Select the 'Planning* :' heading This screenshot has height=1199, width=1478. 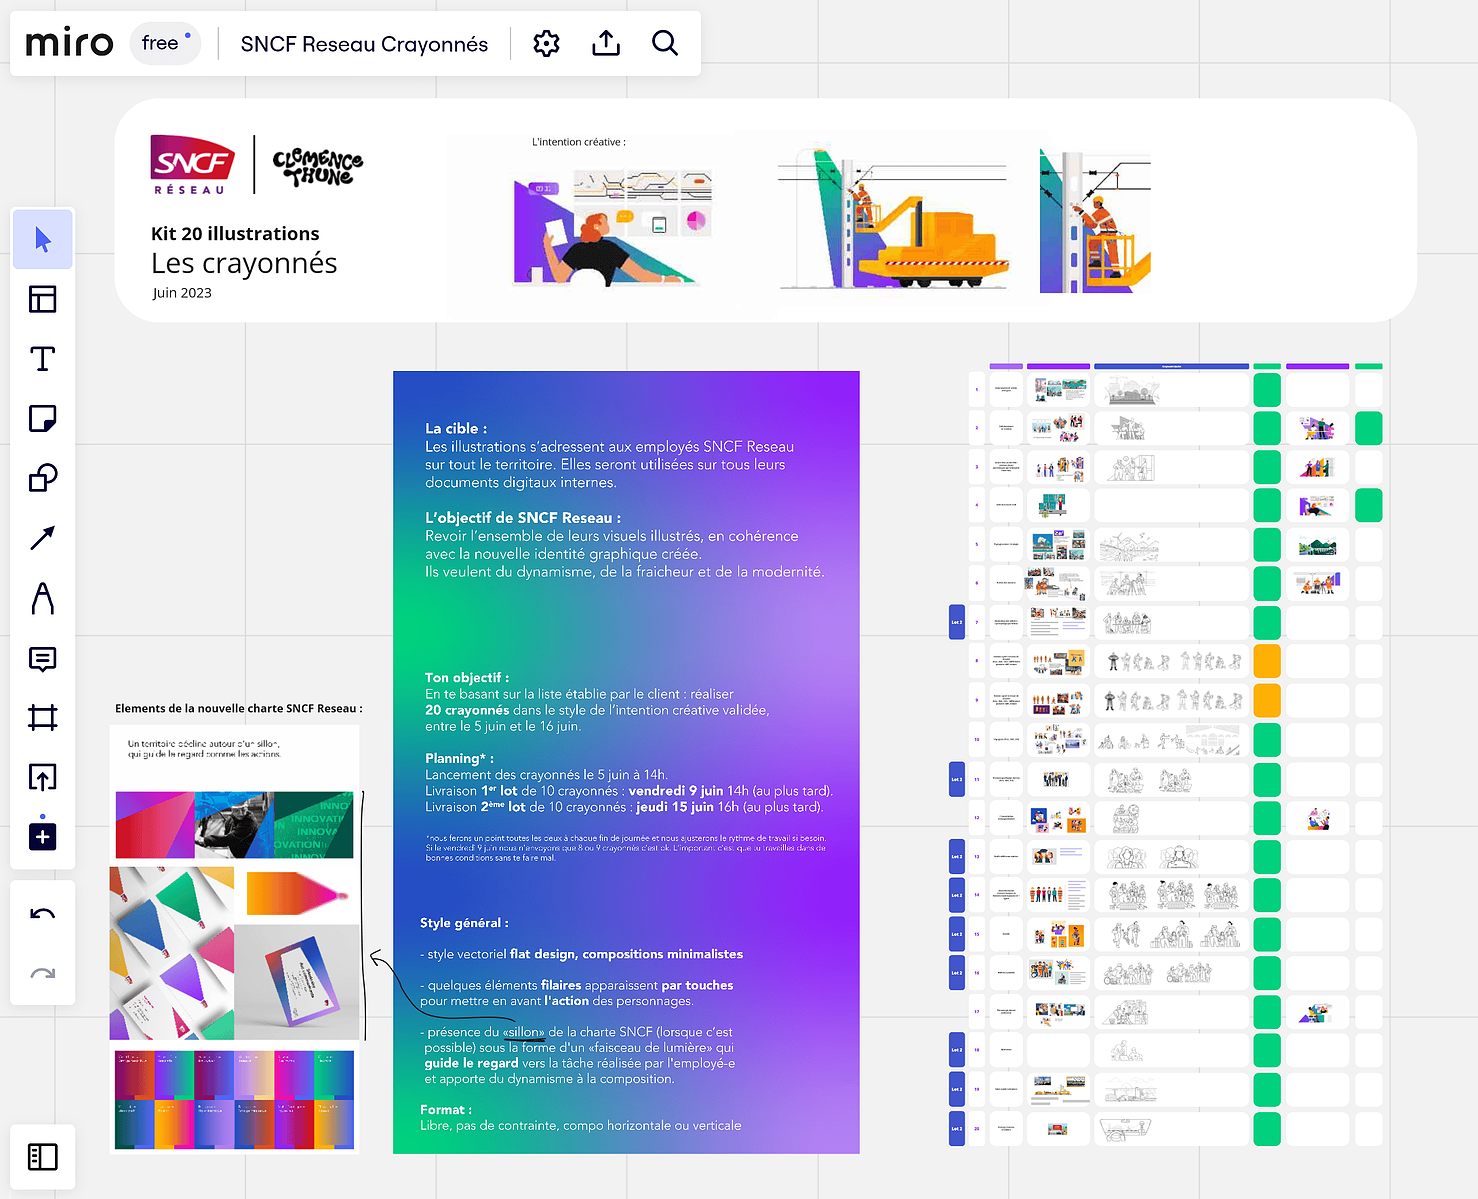click(x=459, y=759)
